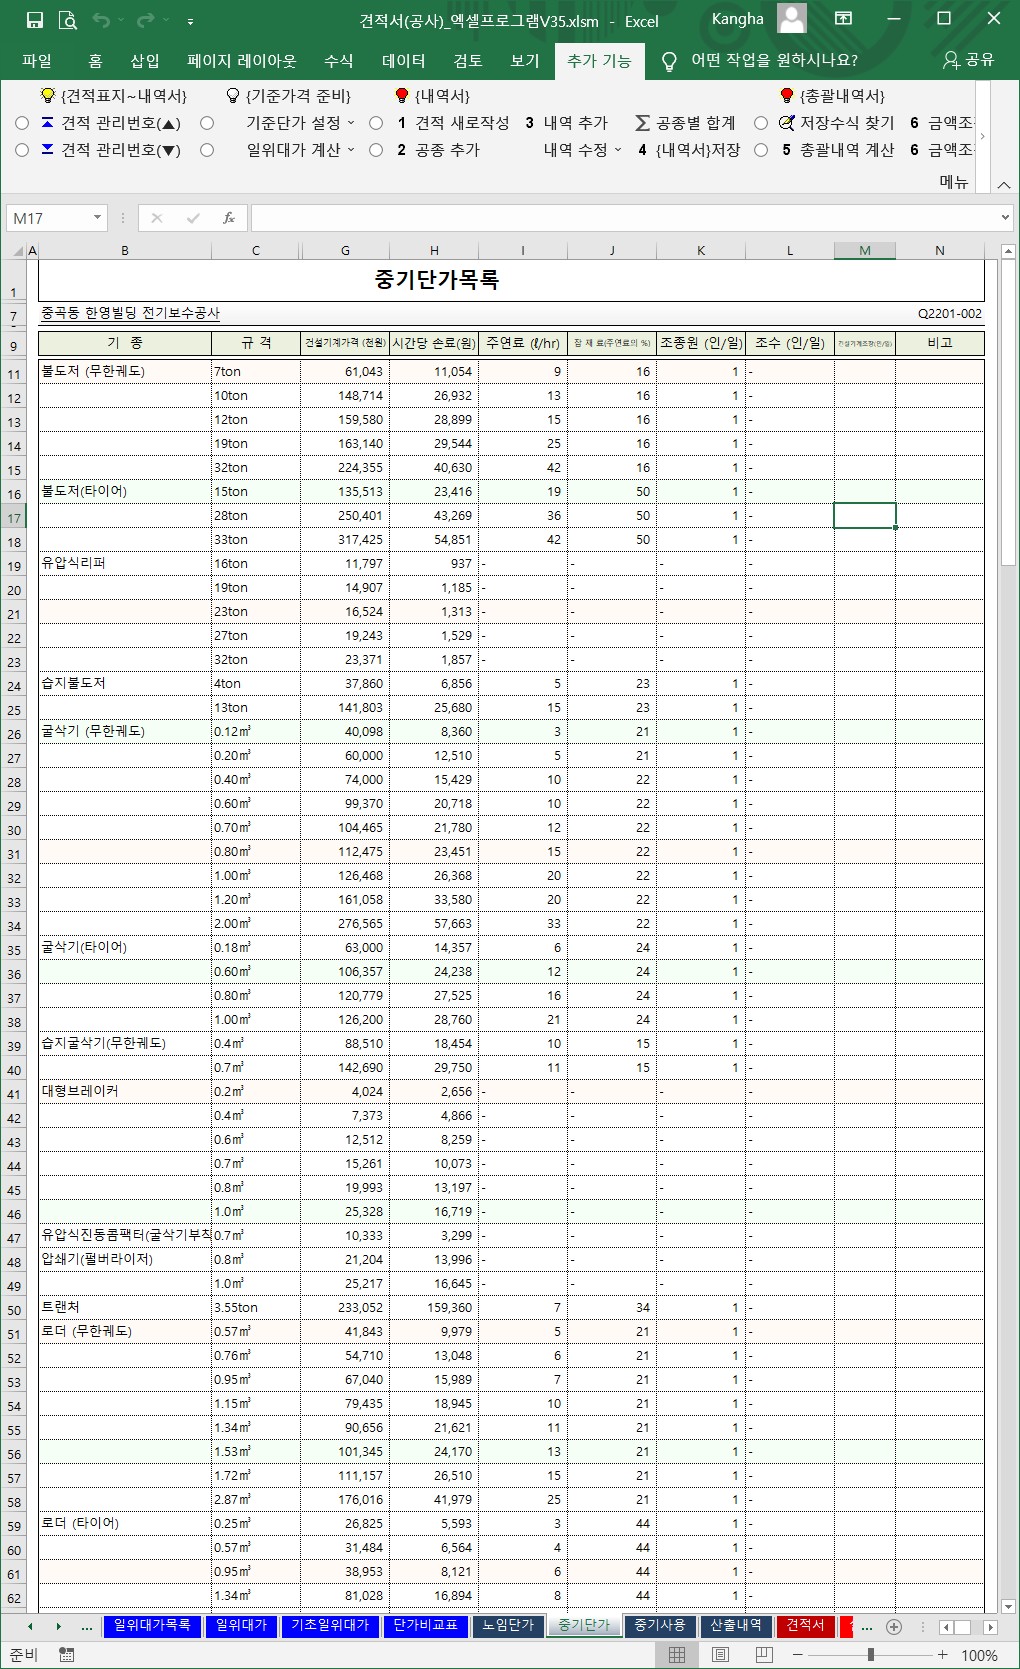
Task: Show hidden sheet tabs via left ellipsis
Action: tap(87, 1627)
